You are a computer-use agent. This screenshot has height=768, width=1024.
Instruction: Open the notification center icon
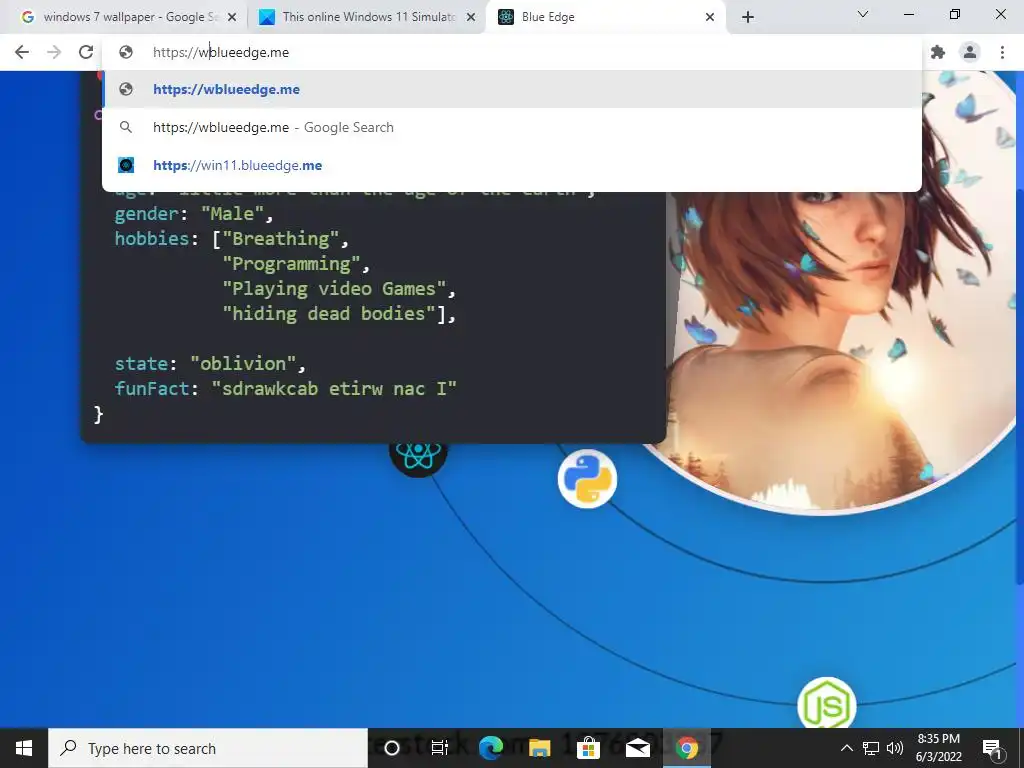[x=992, y=749]
